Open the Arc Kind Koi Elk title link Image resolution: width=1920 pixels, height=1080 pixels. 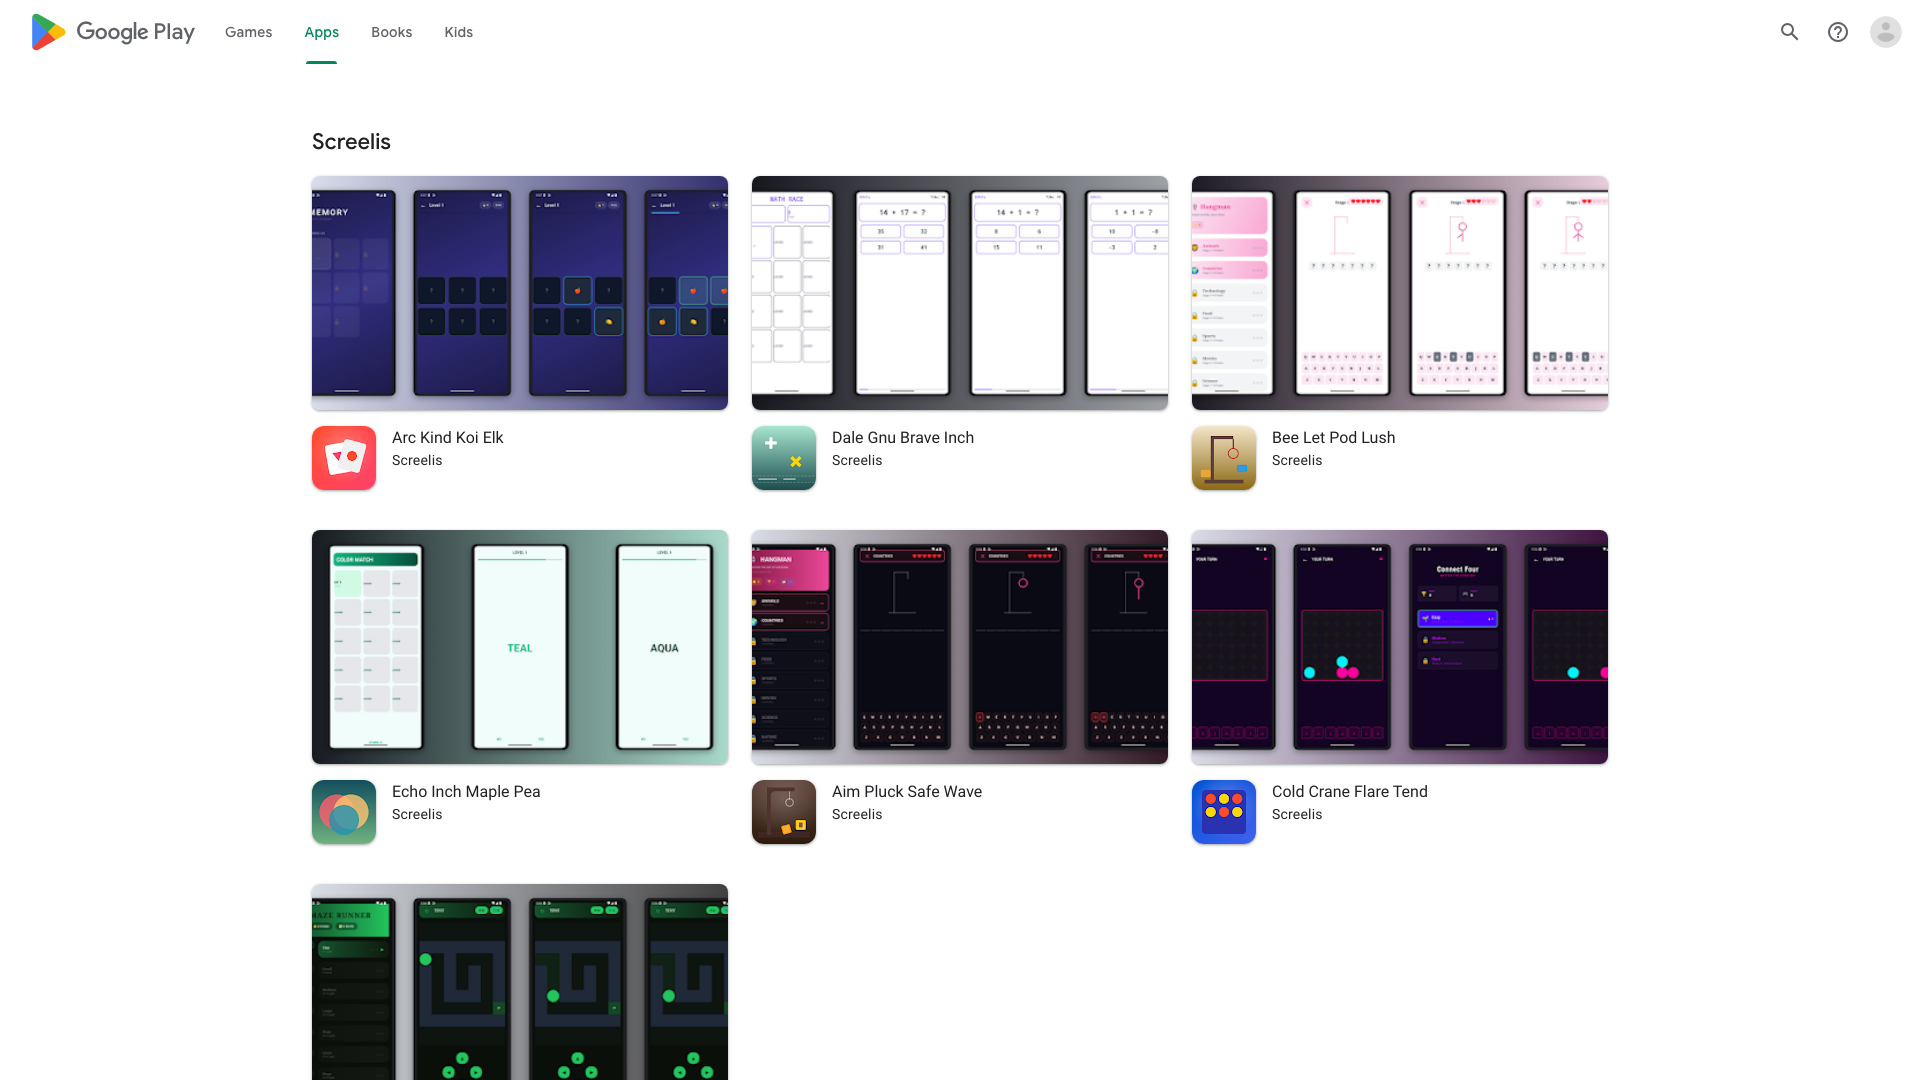(448, 437)
